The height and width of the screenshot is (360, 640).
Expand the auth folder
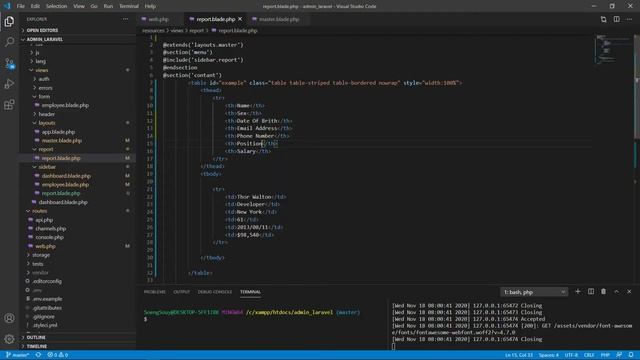(44, 79)
